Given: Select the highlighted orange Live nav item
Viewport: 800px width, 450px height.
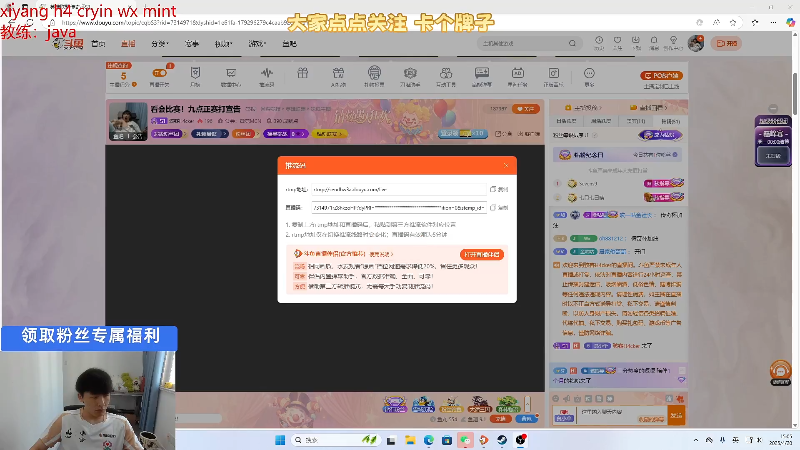Looking at the screenshot, I should tap(128, 44).
